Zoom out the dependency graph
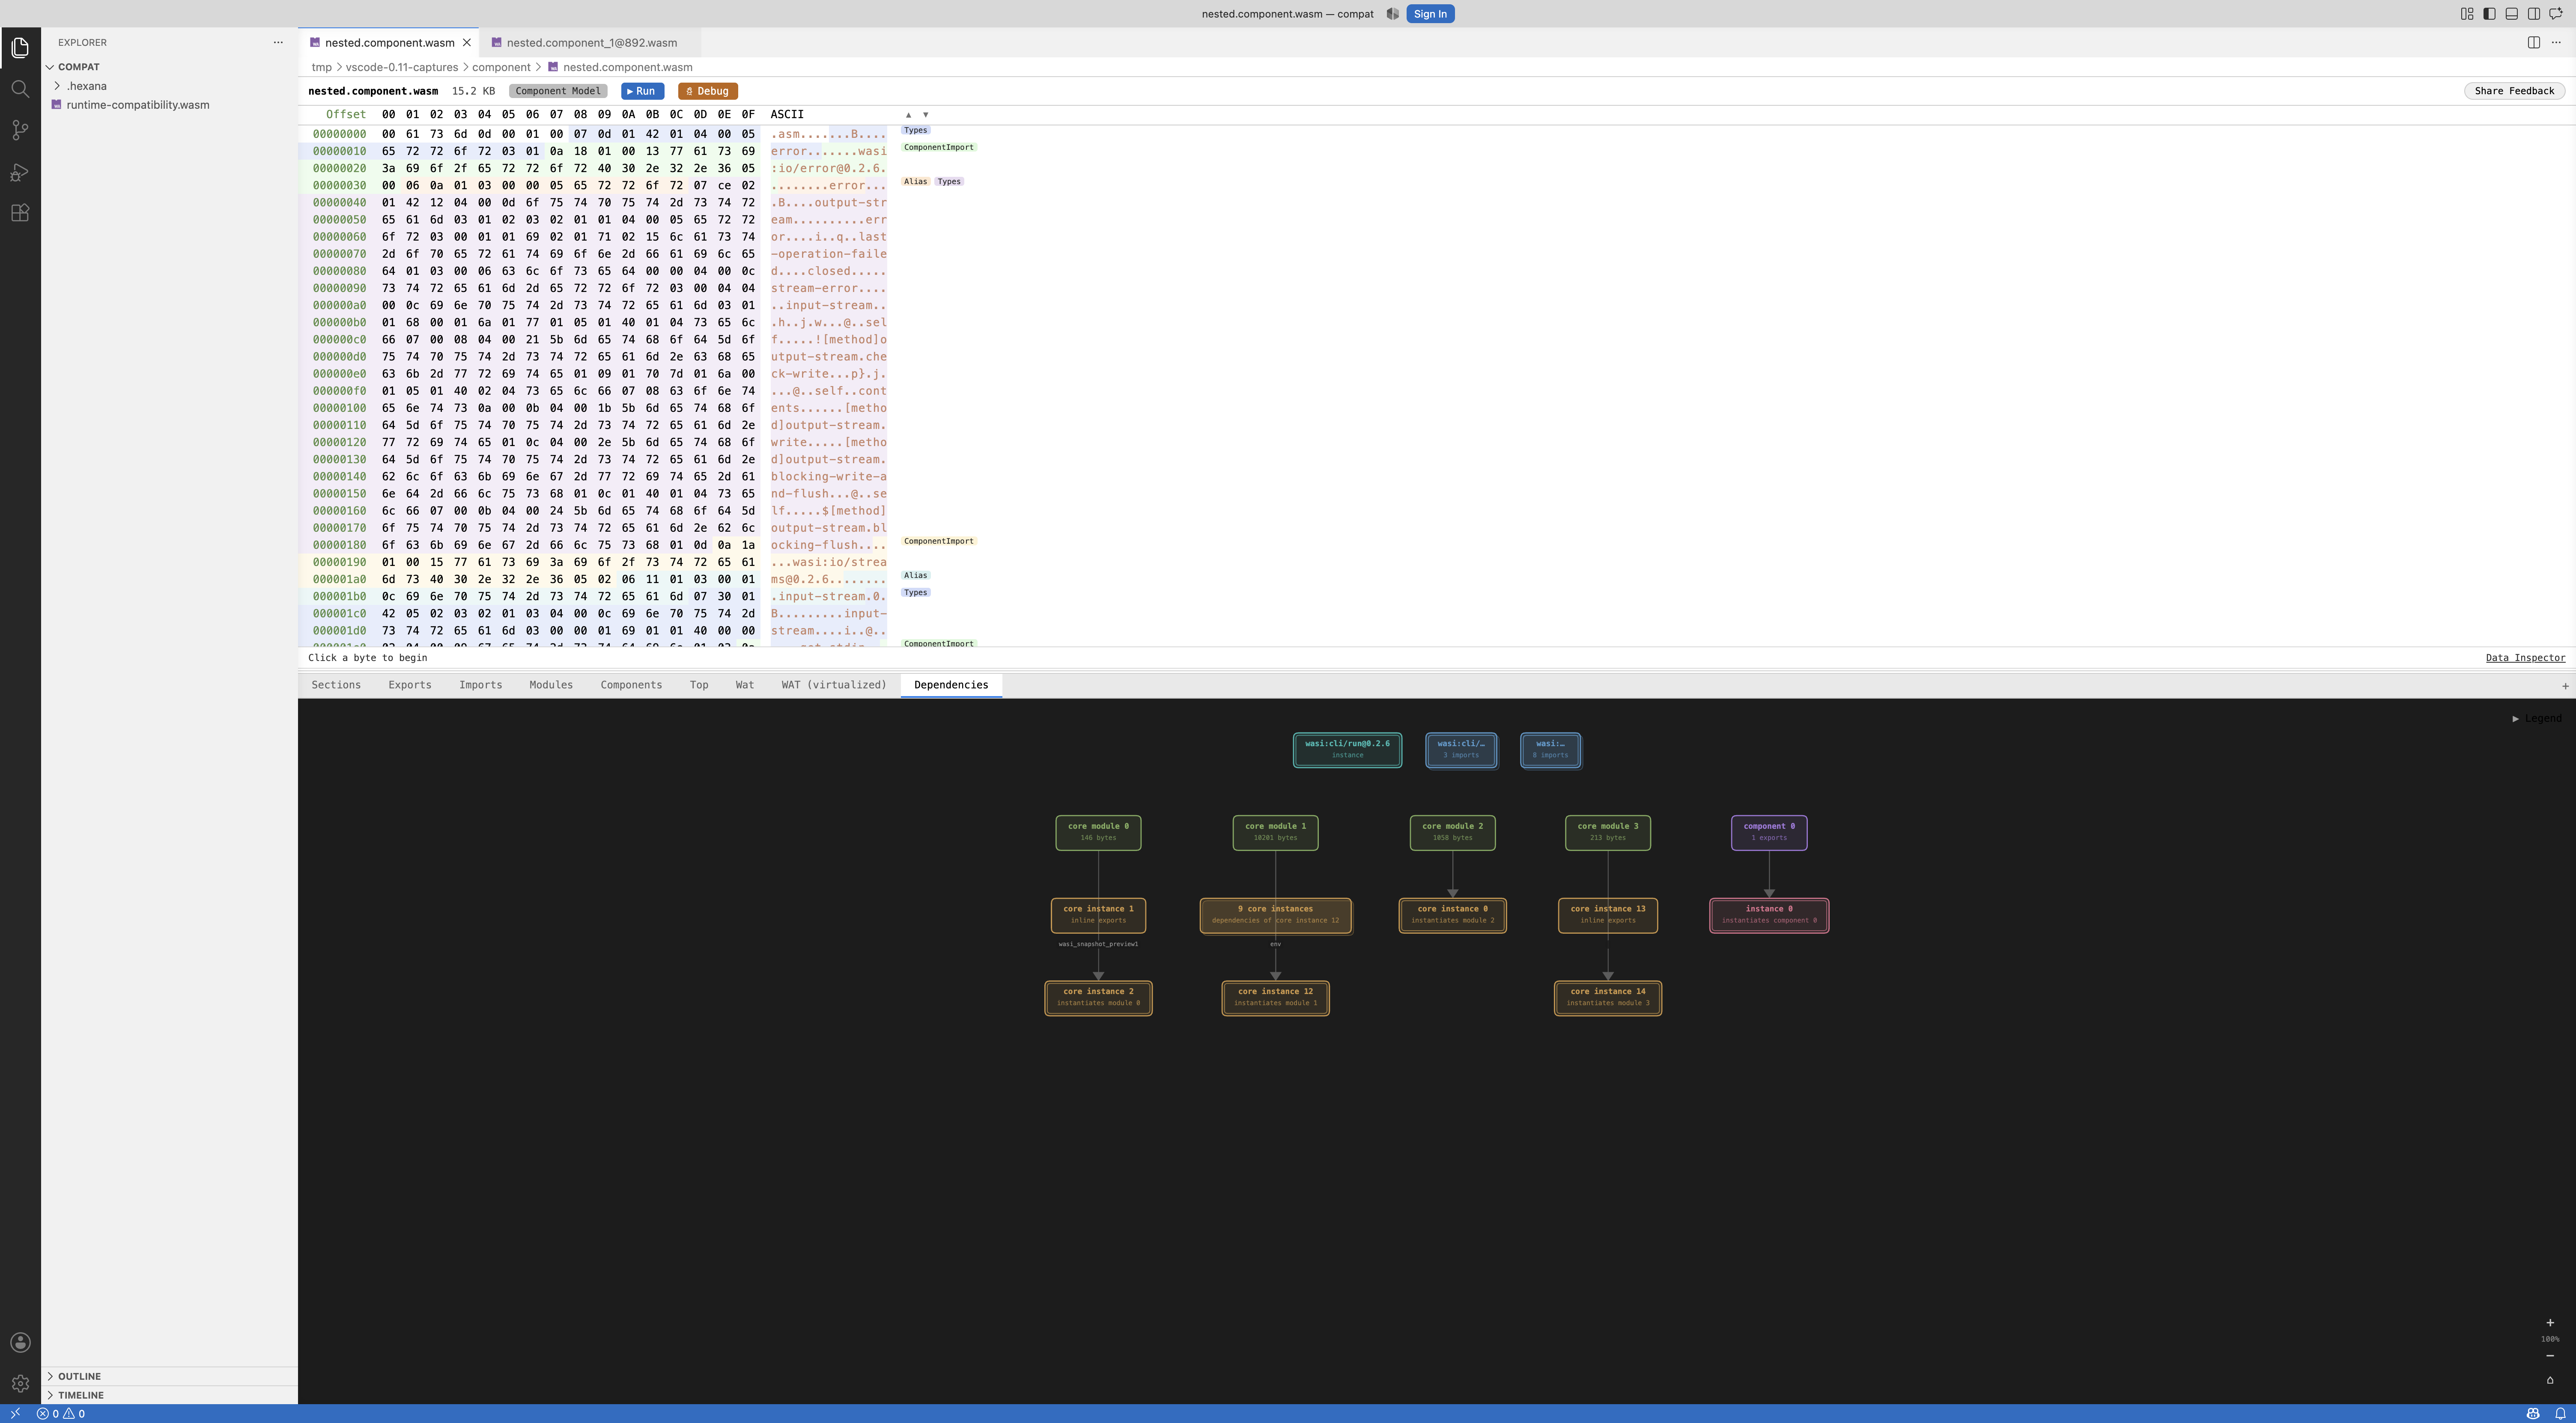The width and height of the screenshot is (2576, 1423). tap(2550, 1356)
